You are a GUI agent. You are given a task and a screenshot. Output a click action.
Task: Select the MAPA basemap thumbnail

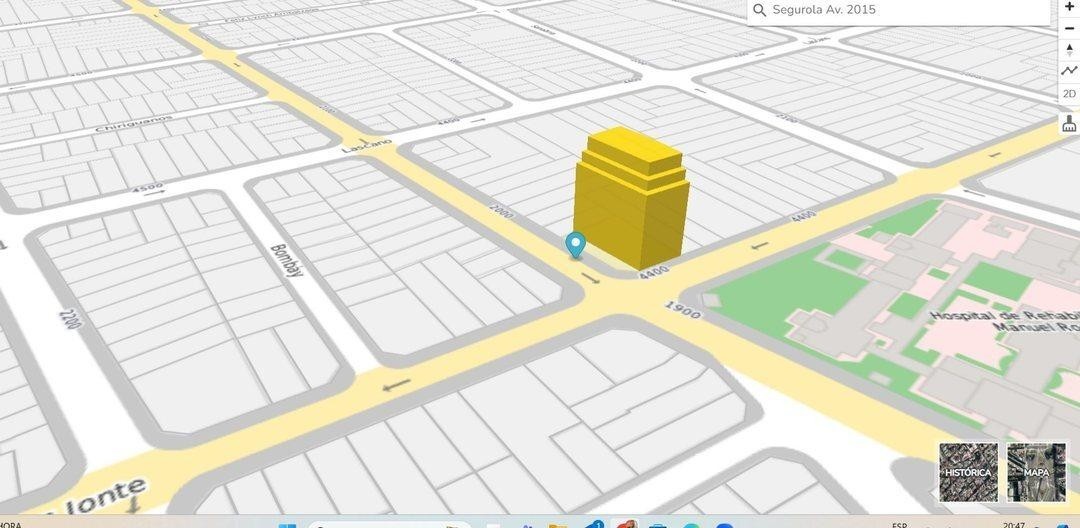(x=1036, y=472)
